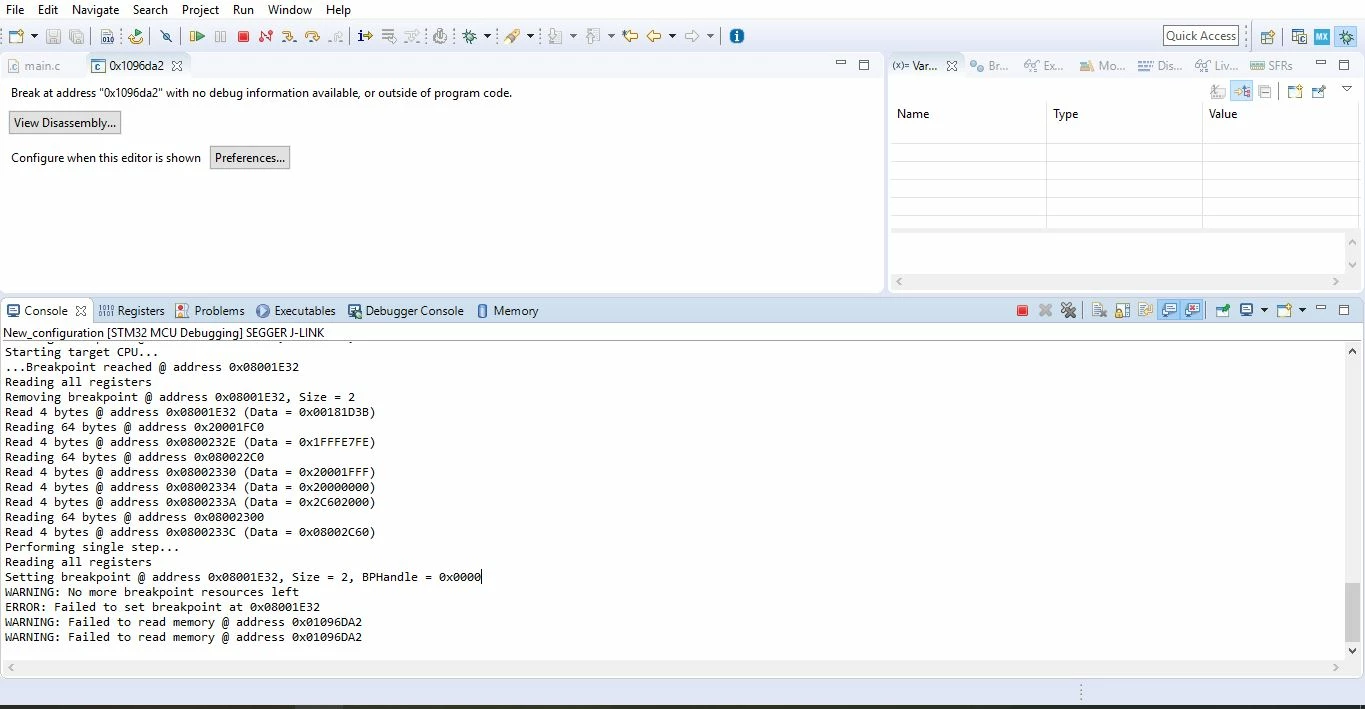
Task: Toggle Show Console on Standard Error Changes
Action: click(x=1192, y=311)
